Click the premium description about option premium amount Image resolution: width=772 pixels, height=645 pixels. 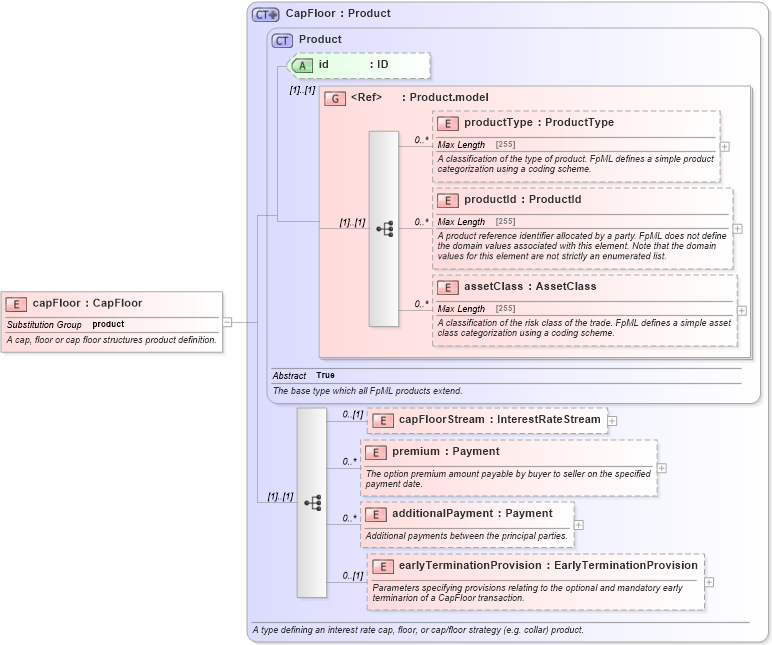point(508,479)
